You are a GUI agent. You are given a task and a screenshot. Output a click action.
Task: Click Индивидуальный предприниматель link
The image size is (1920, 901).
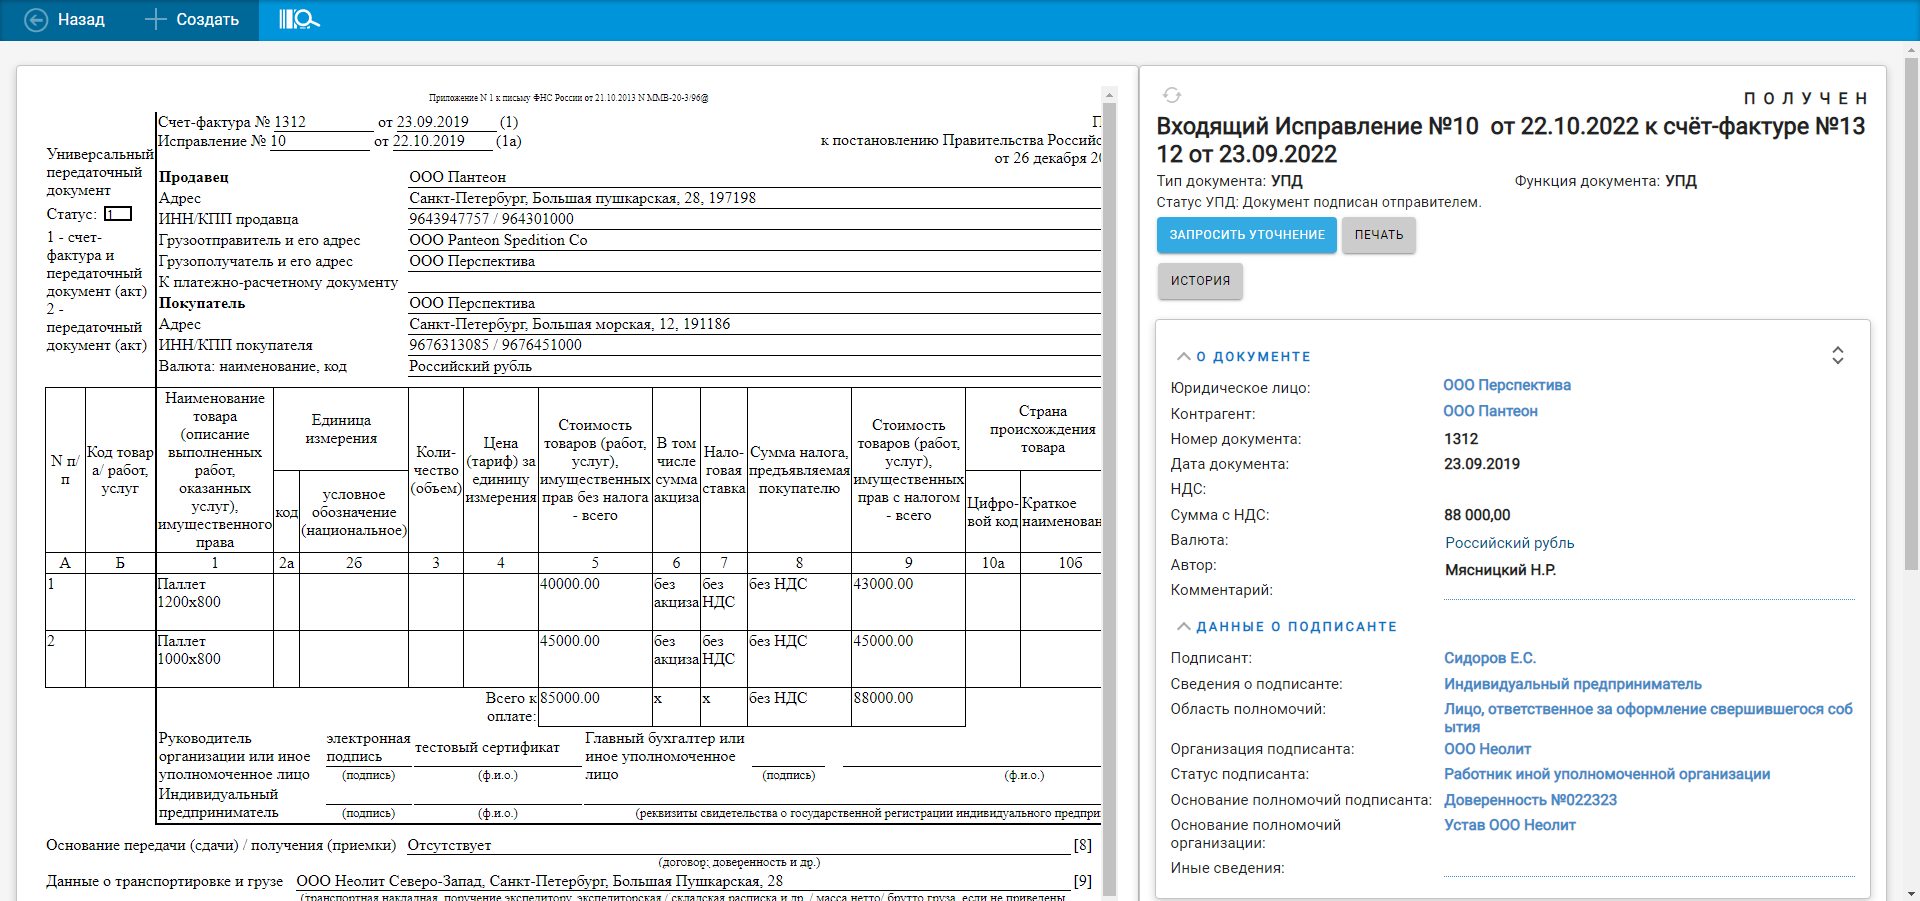click(x=1572, y=684)
